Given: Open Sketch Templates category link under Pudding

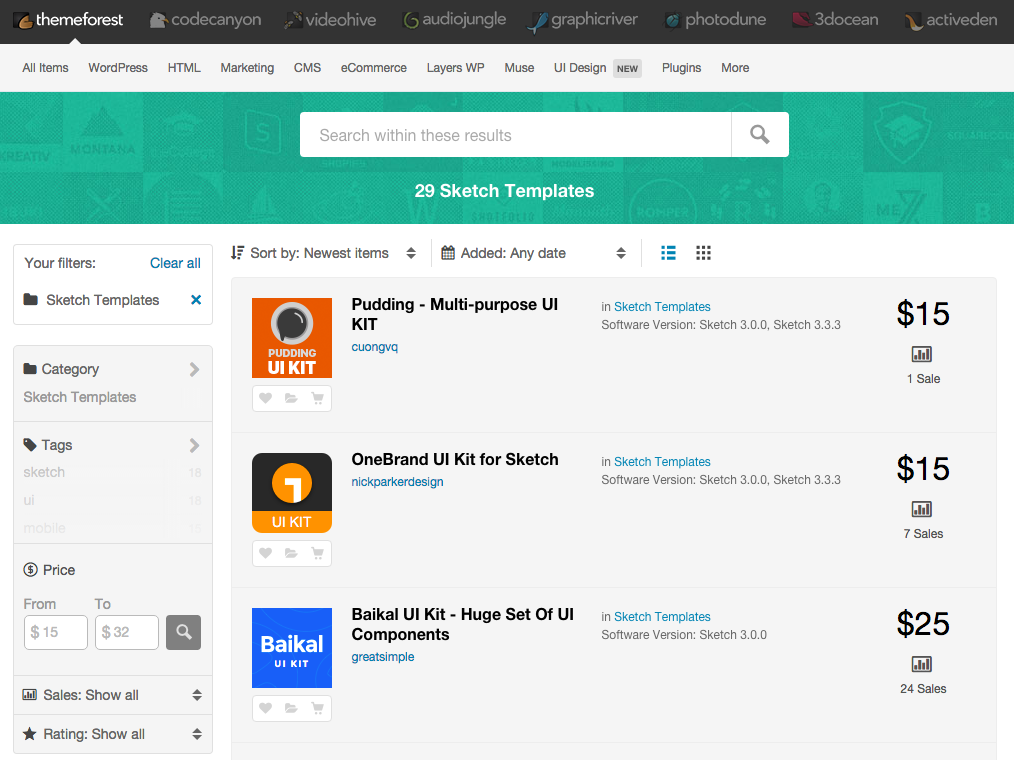Looking at the screenshot, I should coord(662,307).
